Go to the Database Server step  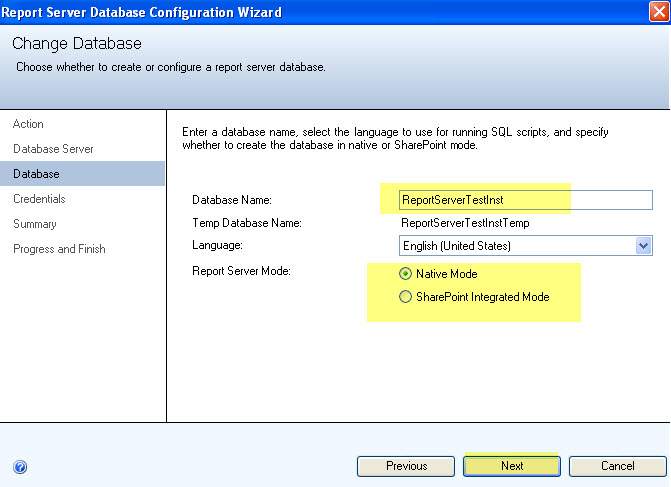coord(53,149)
